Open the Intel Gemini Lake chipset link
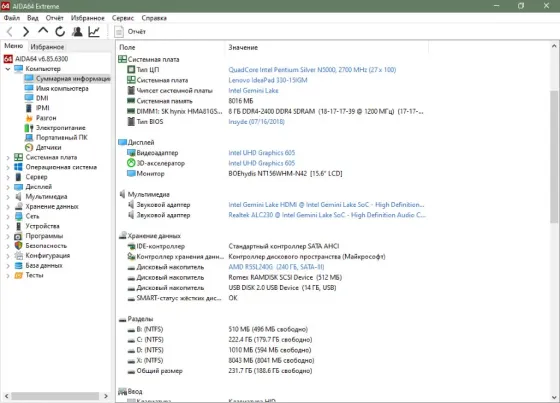560x403 pixels. pos(253,90)
